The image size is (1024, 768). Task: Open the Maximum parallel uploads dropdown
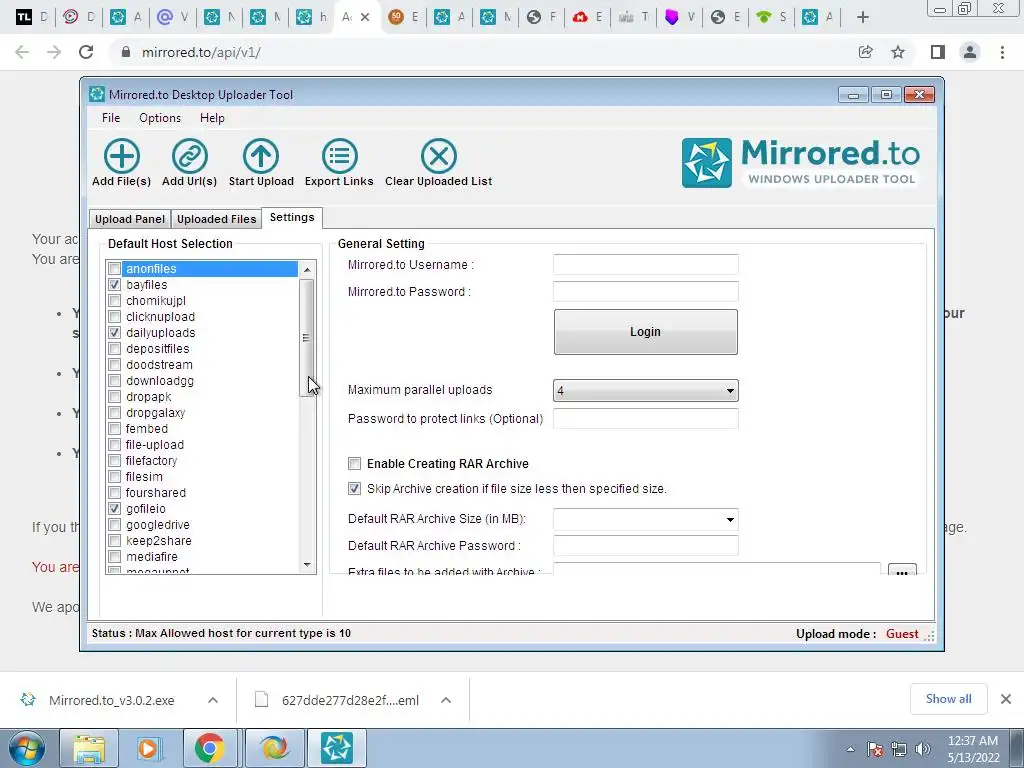tap(645, 391)
